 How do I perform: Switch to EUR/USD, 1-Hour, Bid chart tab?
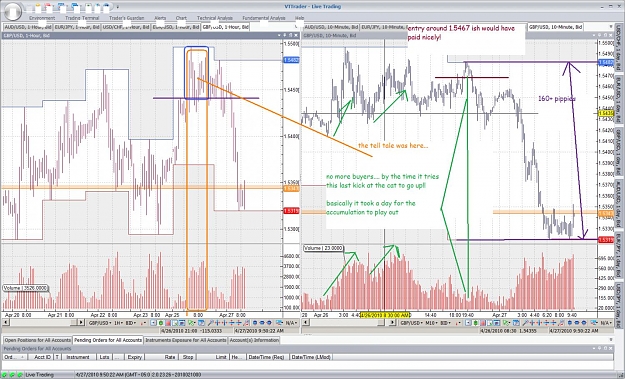coord(176,27)
